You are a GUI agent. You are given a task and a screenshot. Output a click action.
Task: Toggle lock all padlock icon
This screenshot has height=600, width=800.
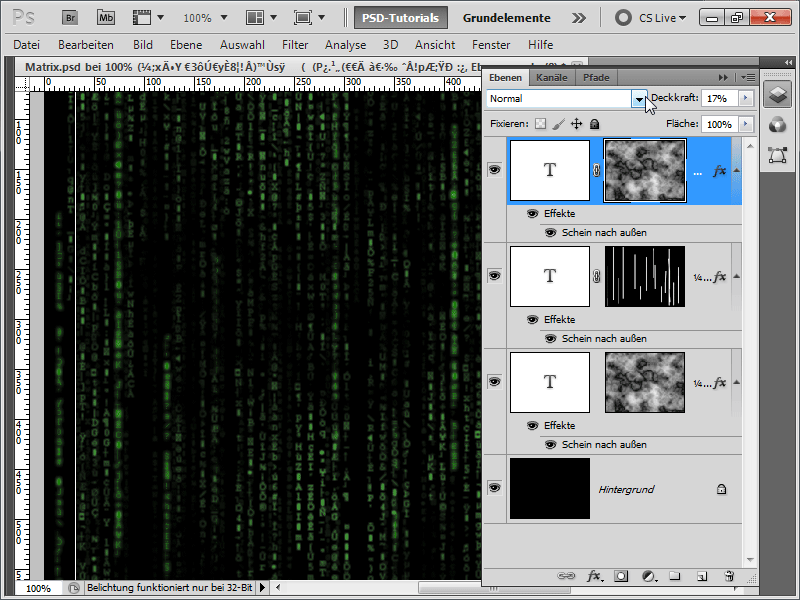pyautogui.click(x=594, y=124)
